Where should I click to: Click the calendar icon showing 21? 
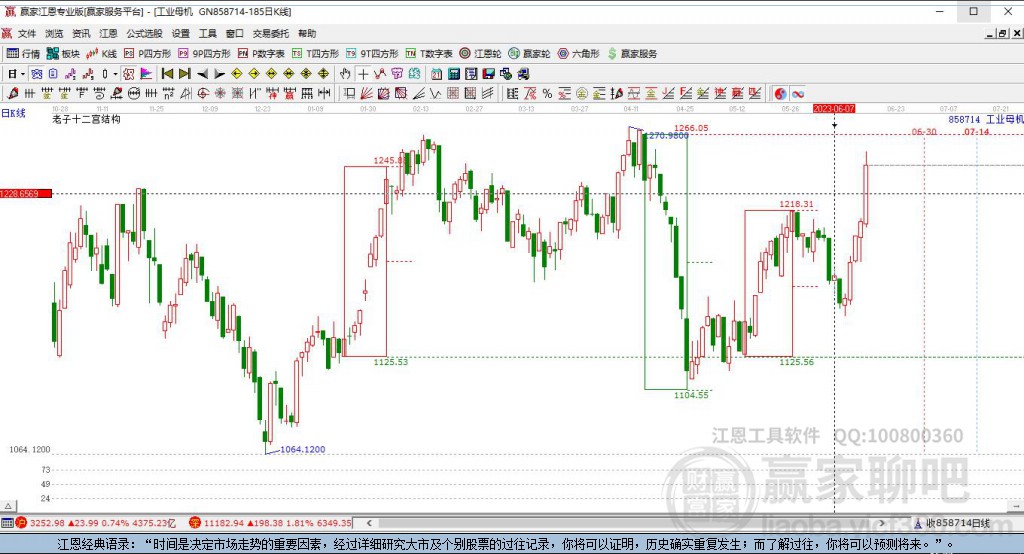(x=436, y=74)
